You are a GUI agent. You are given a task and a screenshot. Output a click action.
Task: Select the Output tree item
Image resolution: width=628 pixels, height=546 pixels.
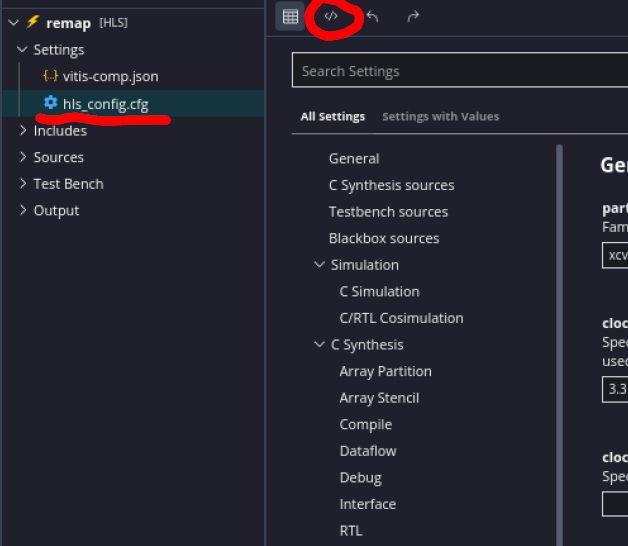coord(56,210)
